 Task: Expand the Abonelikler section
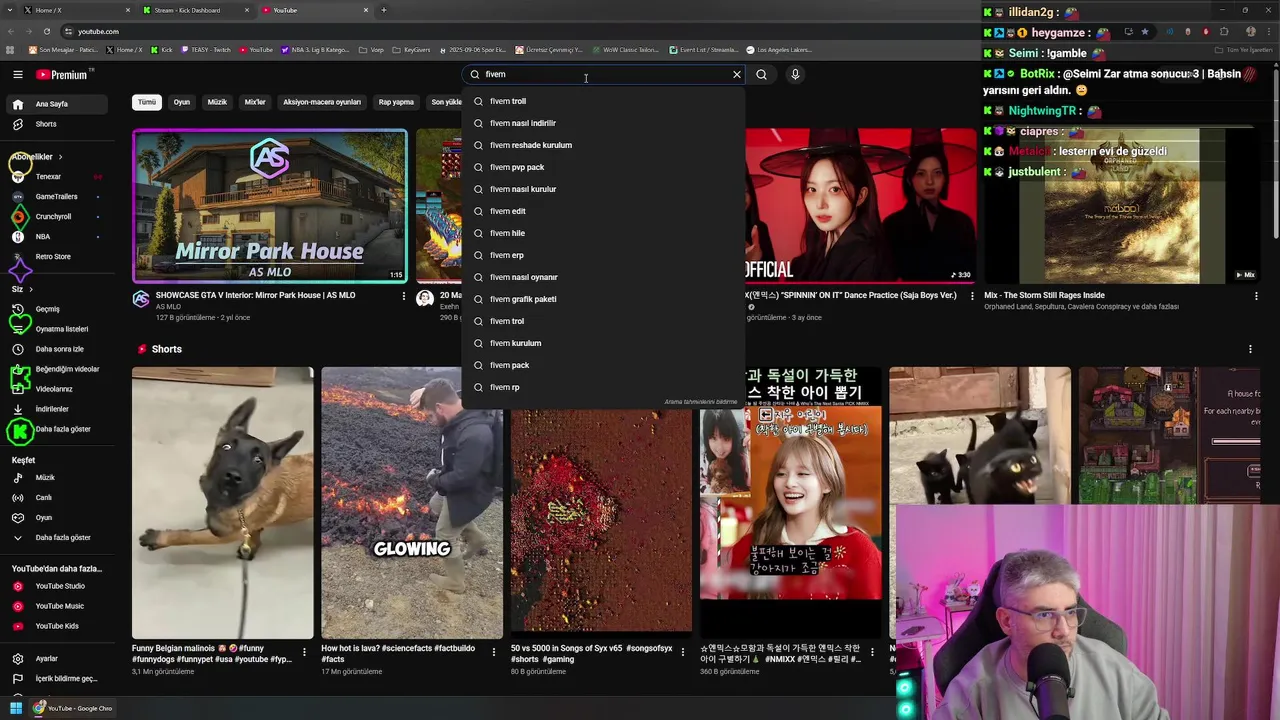[x=37, y=157]
